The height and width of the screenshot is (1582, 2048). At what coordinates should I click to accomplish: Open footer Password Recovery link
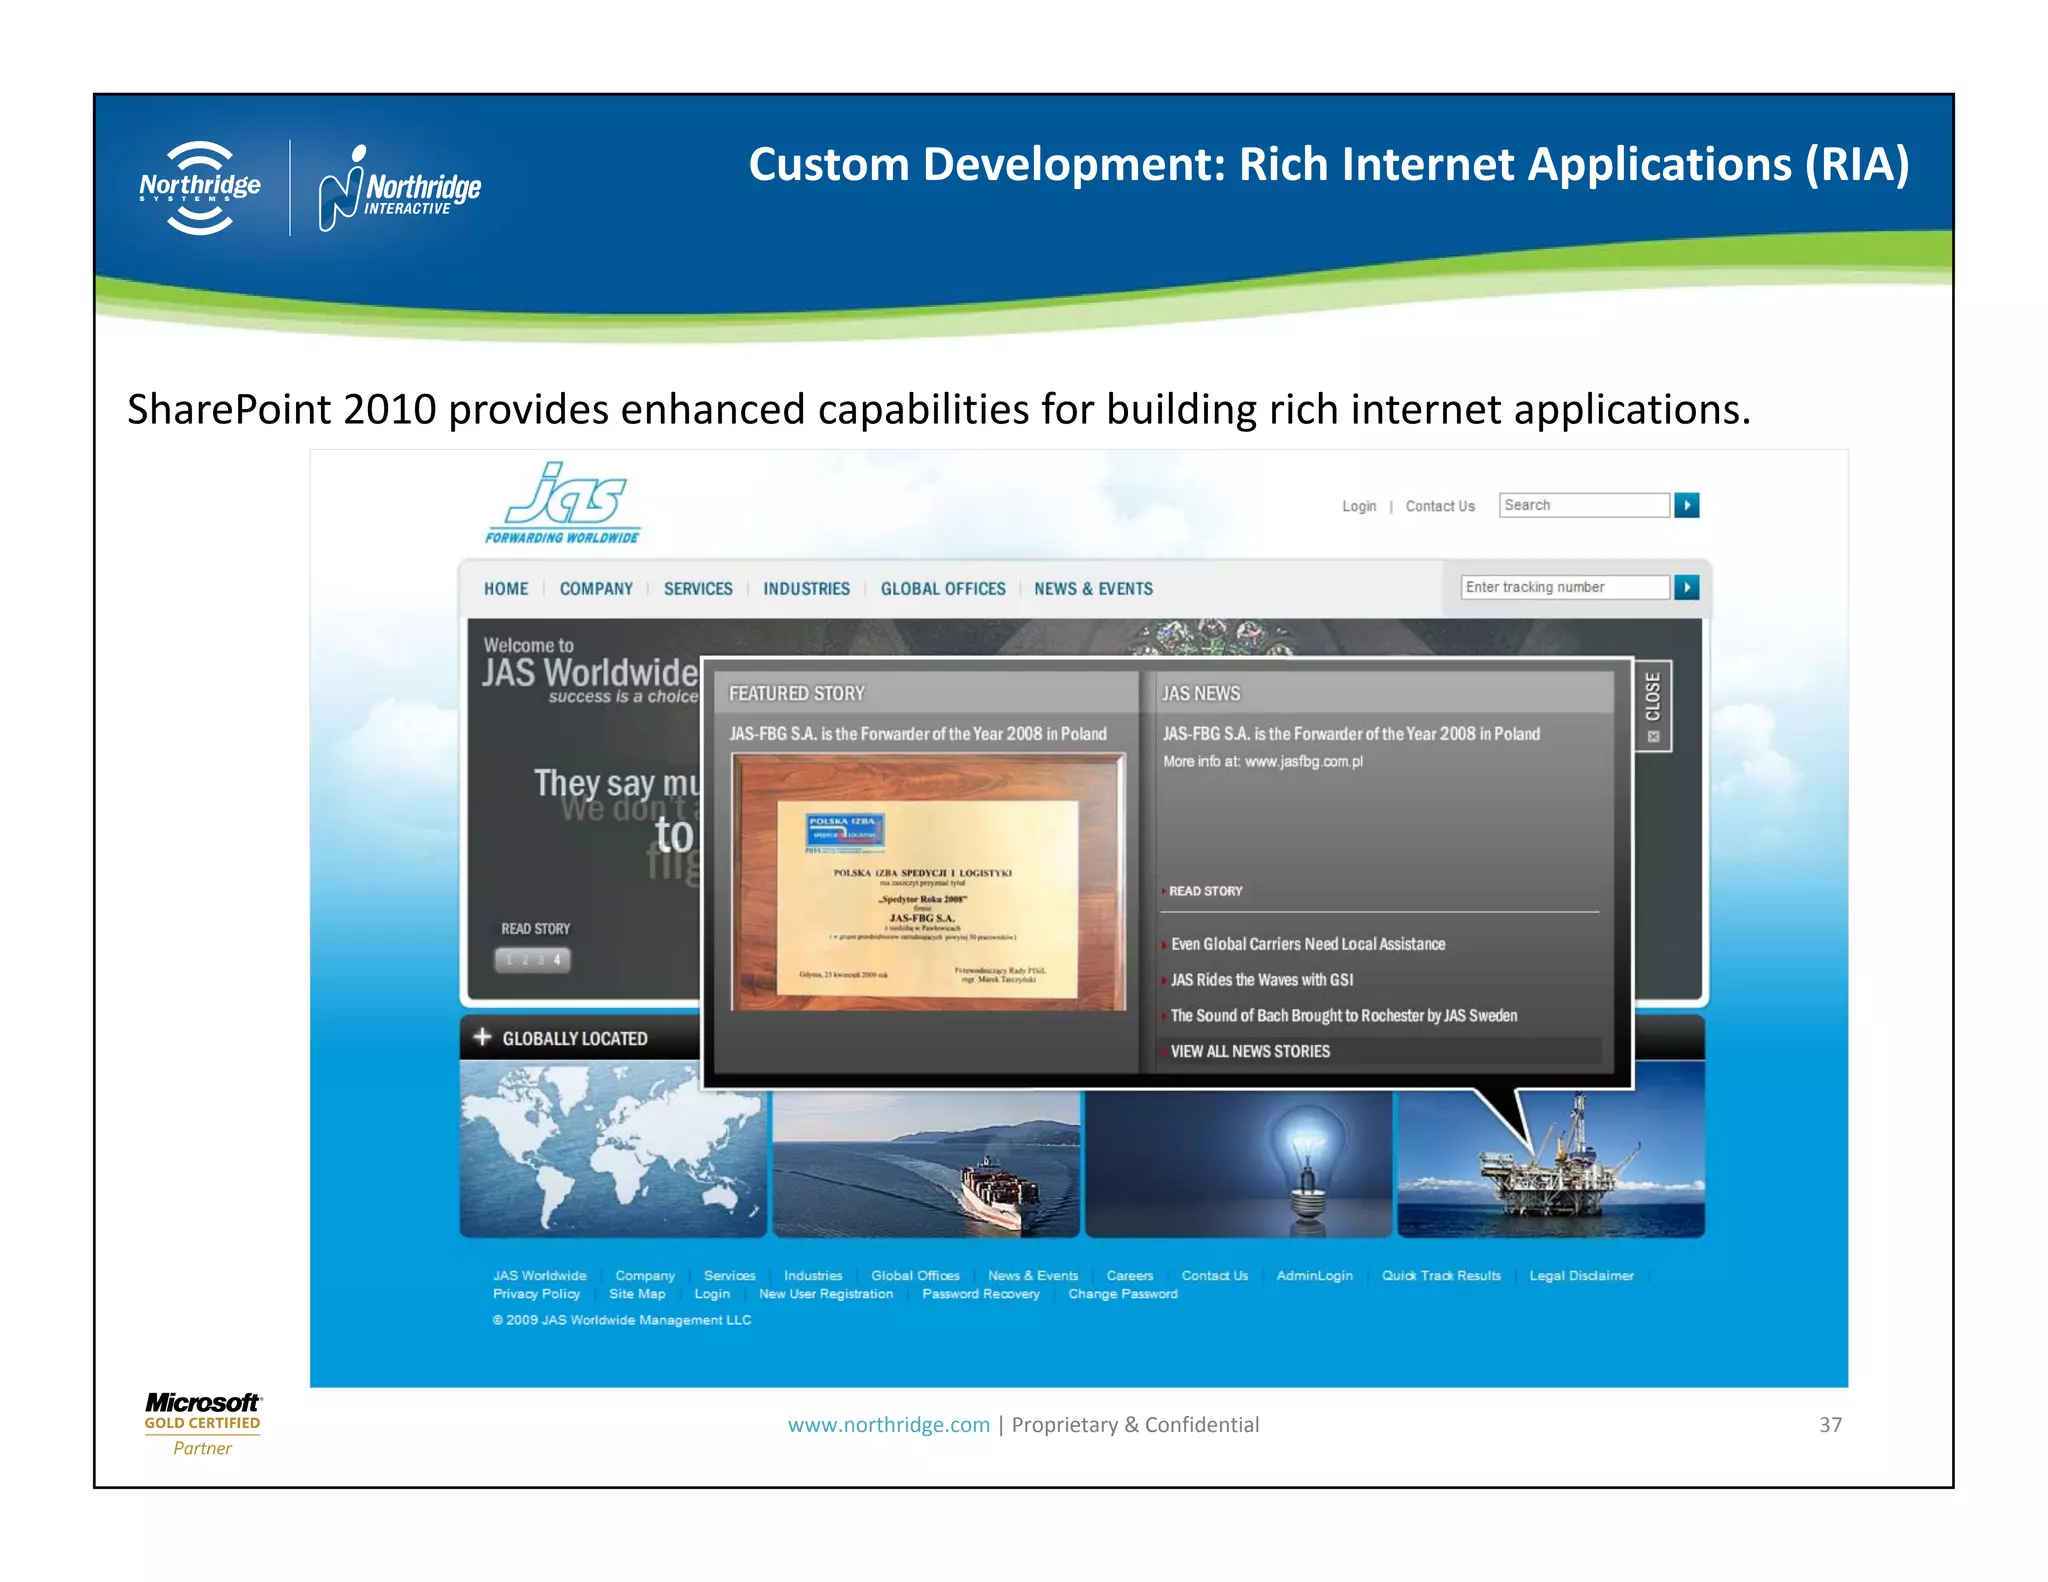pos(981,1294)
